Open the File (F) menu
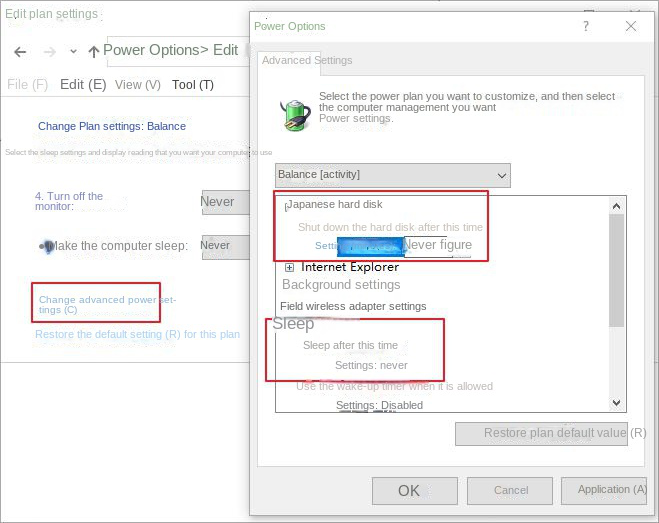 27,85
